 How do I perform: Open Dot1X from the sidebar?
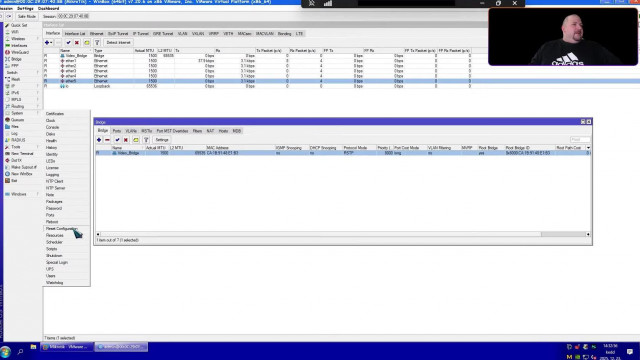(16, 160)
